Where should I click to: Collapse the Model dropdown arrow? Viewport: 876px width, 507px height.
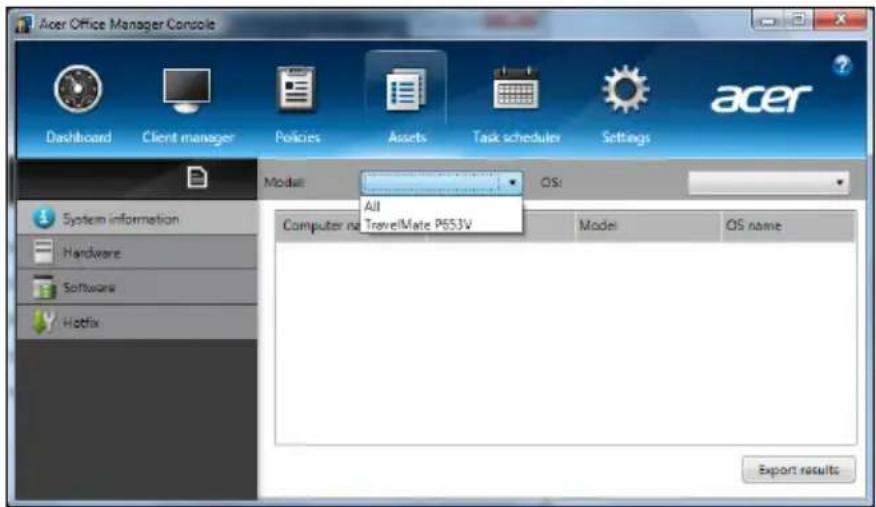[x=512, y=183]
